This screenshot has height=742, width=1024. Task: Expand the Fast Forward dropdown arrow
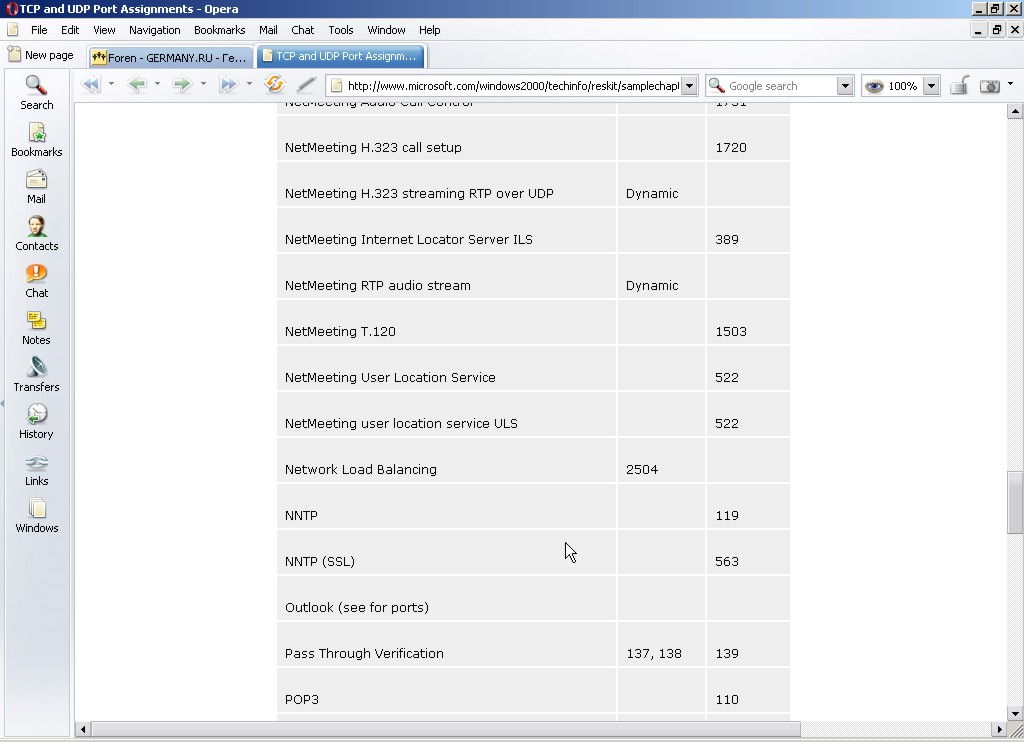pyautogui.click(x=249, y=84)
